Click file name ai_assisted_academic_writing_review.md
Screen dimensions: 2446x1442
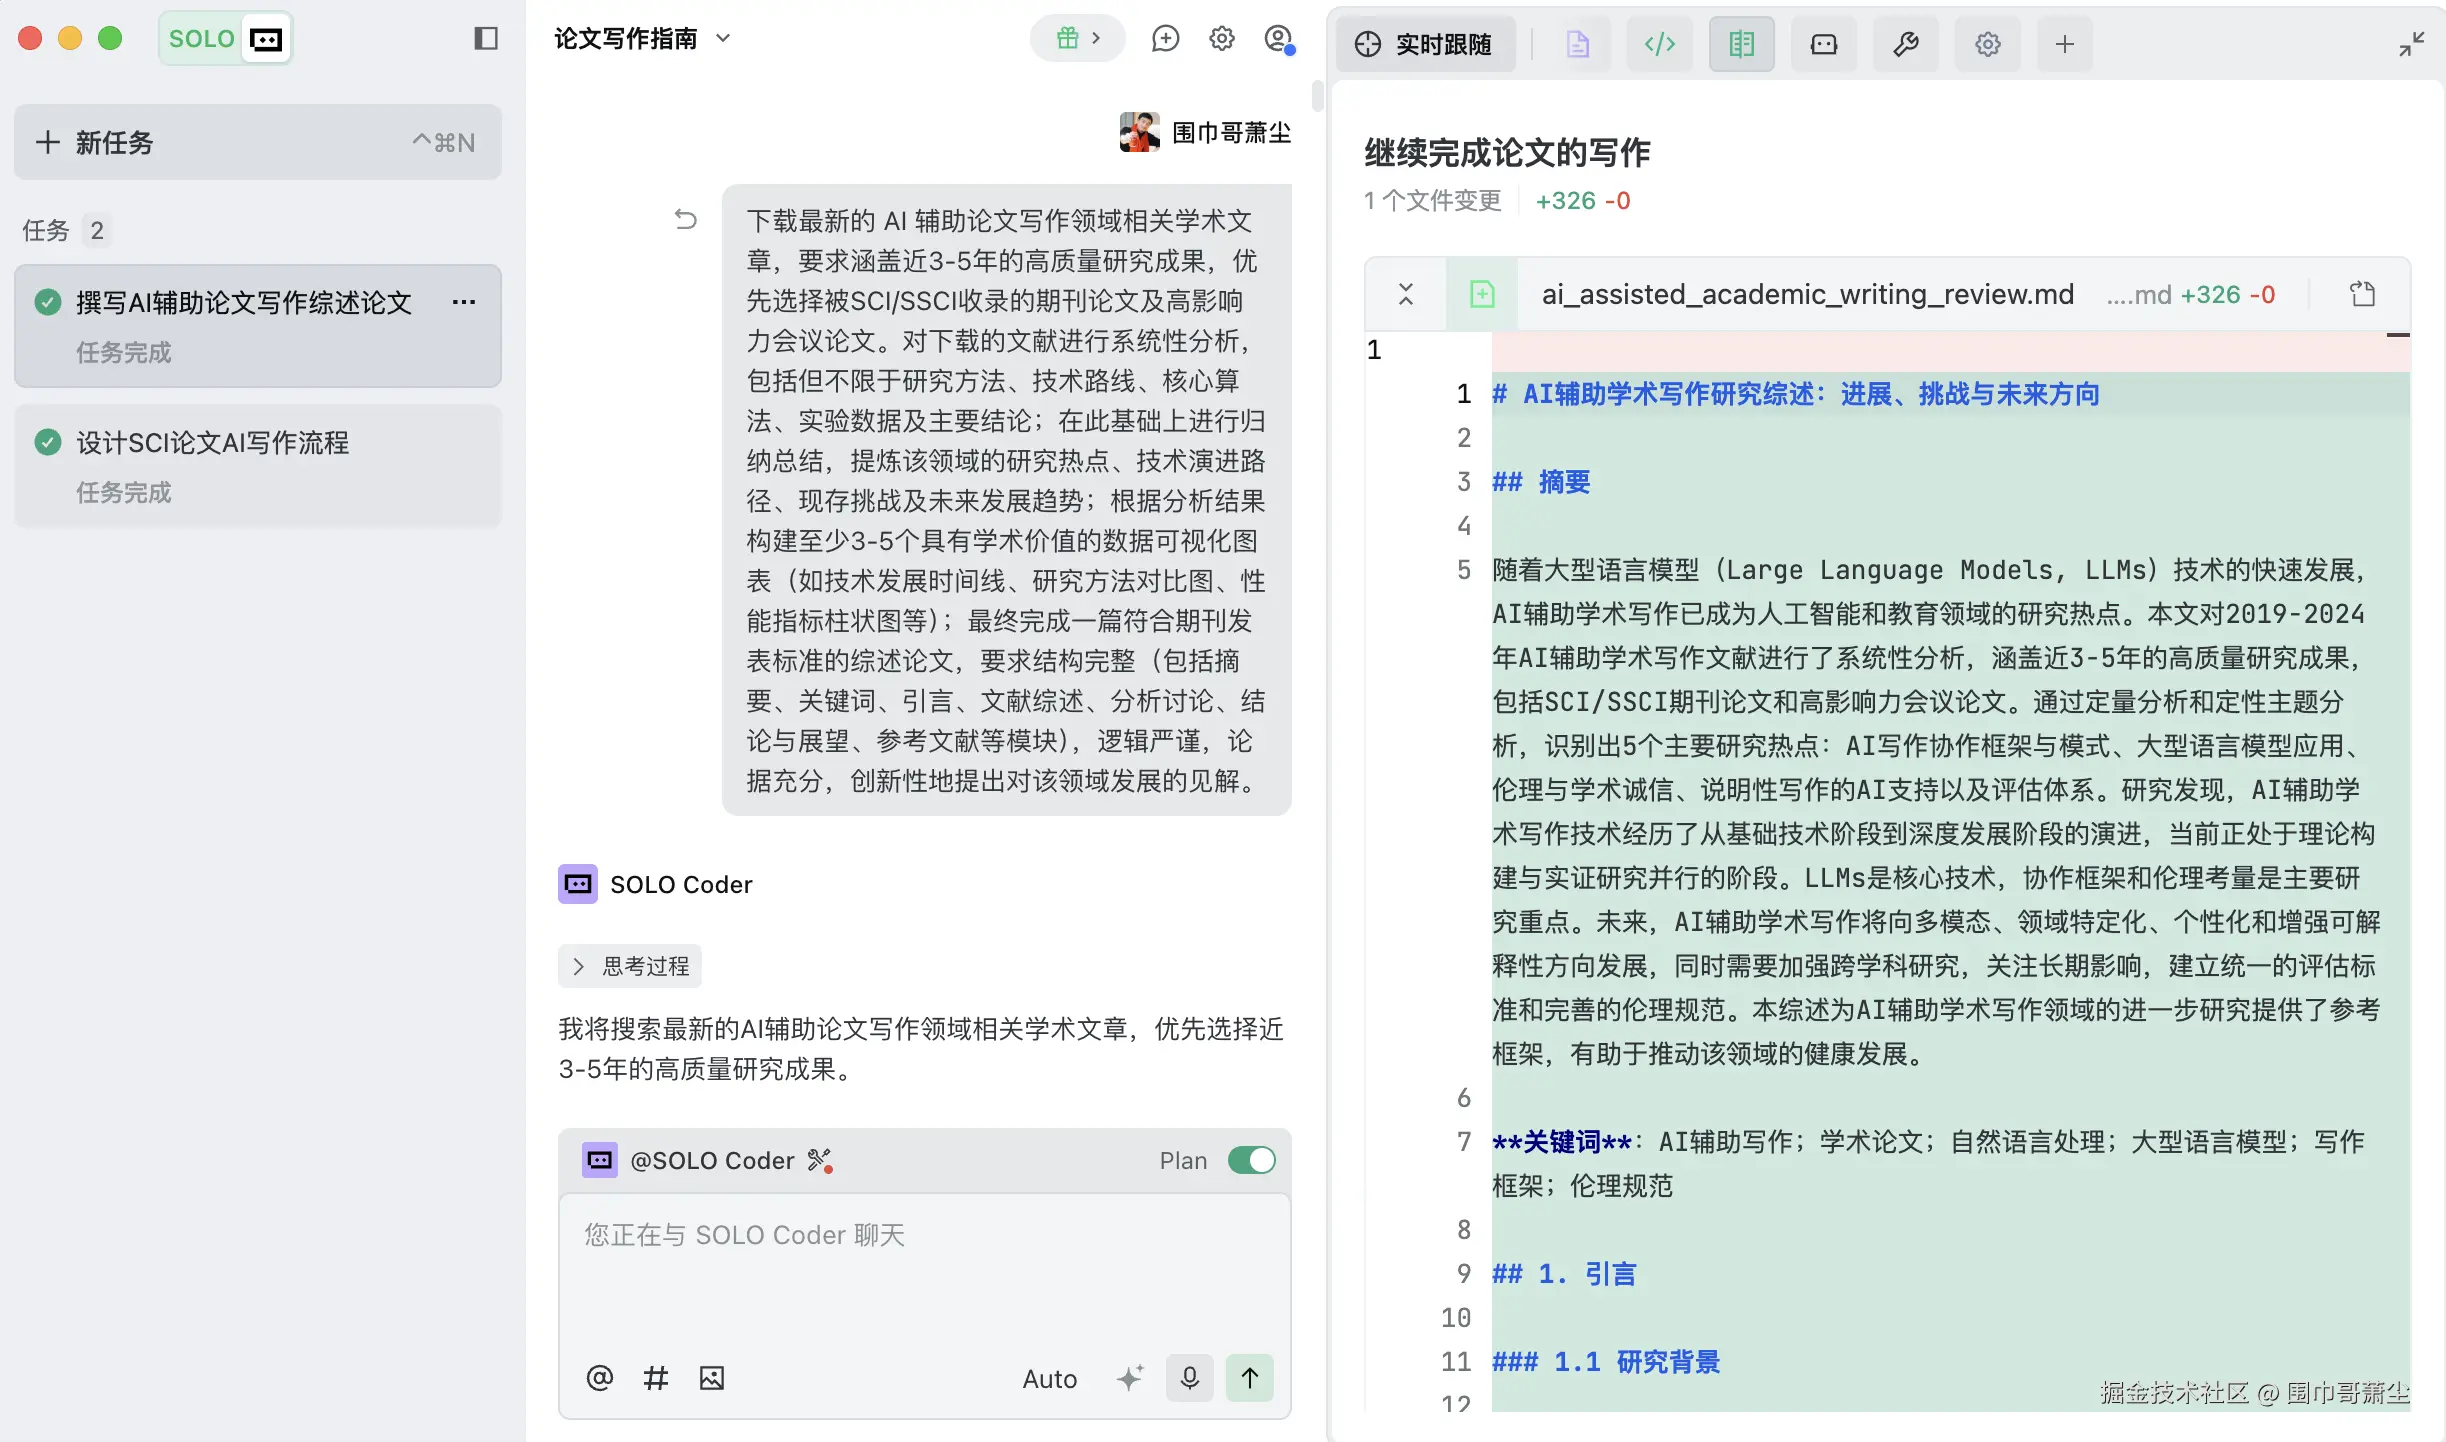[1807, 294]
